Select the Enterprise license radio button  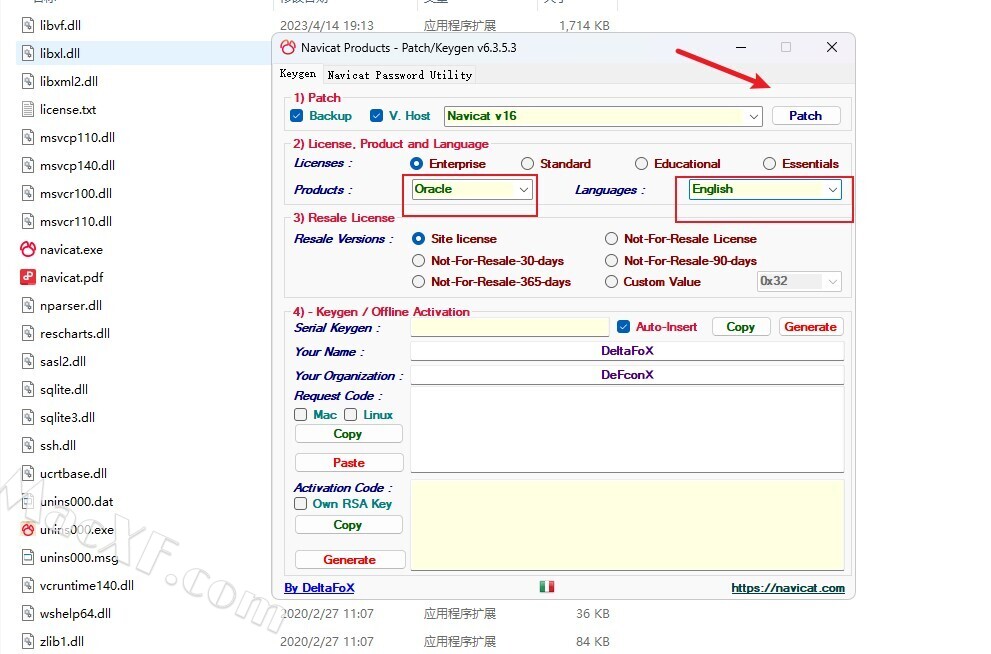[416, 164]
